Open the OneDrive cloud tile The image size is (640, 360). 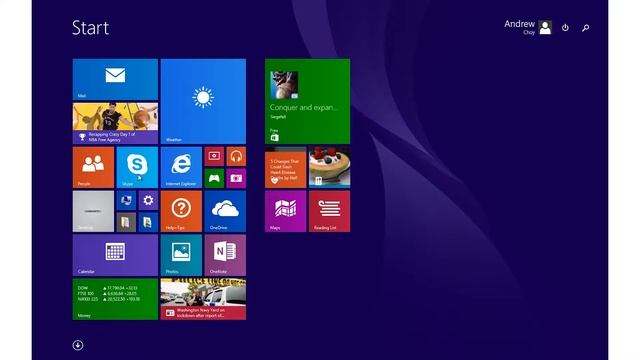225,211
